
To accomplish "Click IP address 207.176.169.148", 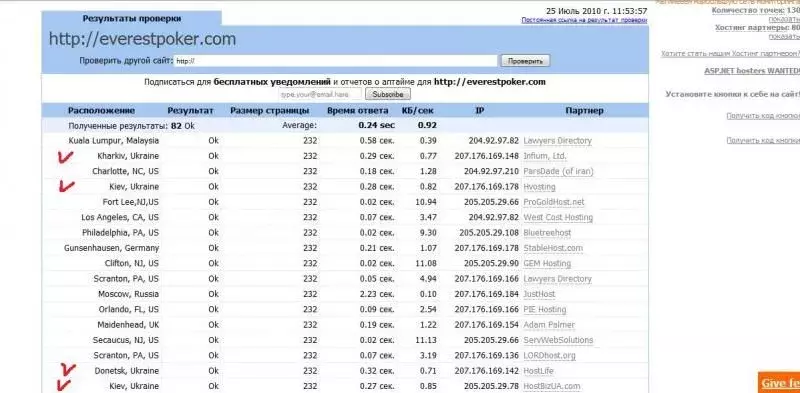I will [x=487, y=156].
